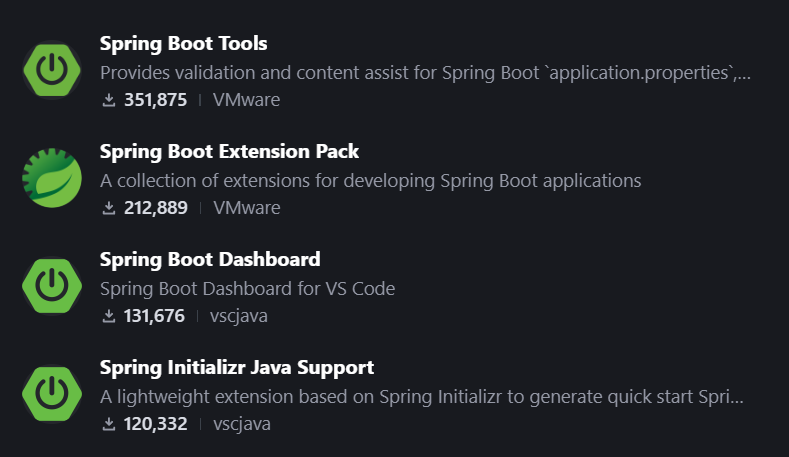
Task: Click download icon beside 351,875
Action: click(109, 100)
